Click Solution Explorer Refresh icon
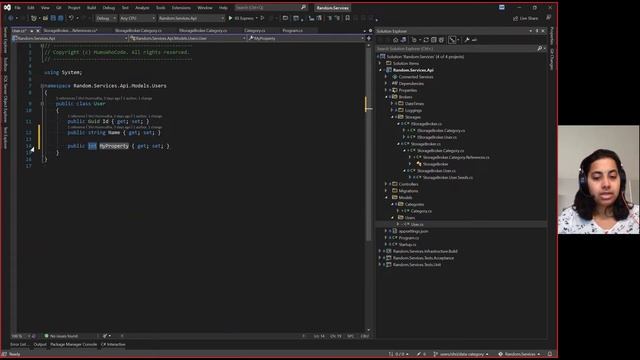This screenshot has height=360, width=640. pos(426,40)
